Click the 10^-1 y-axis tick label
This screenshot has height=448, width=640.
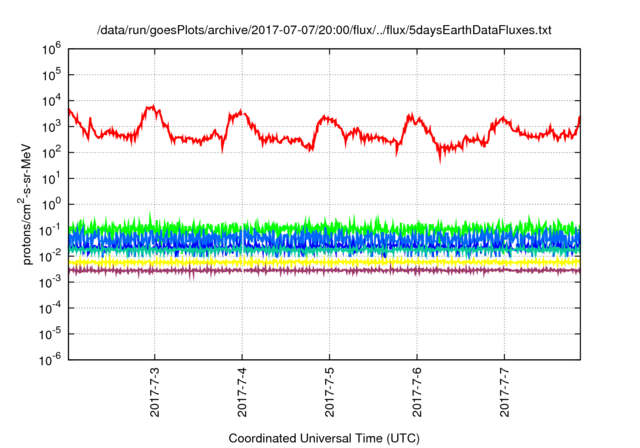click(x=51, y=230)
